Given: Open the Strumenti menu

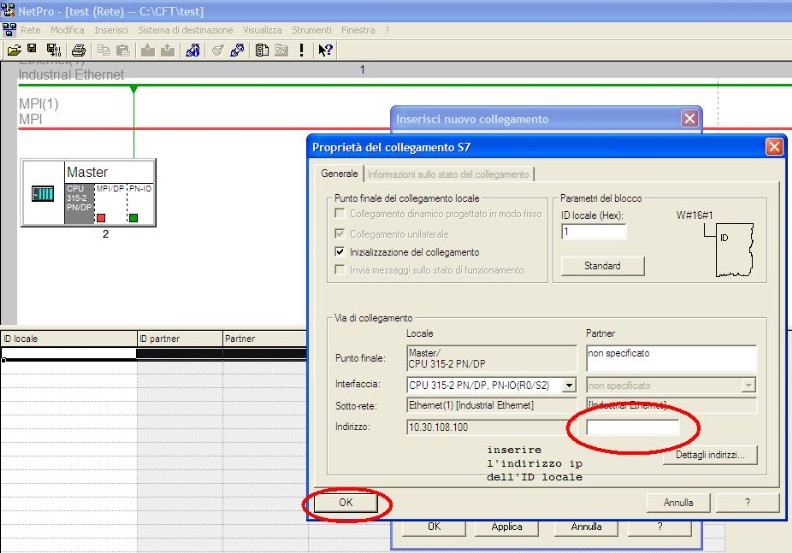Looking at the screenshot, I should coord(311,30).
